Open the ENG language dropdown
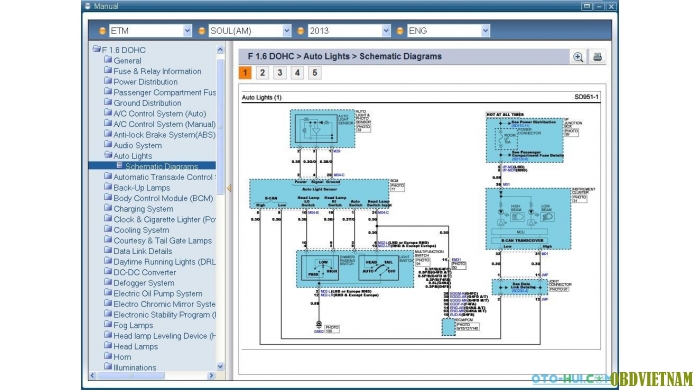700x390 pixels. 485,31
